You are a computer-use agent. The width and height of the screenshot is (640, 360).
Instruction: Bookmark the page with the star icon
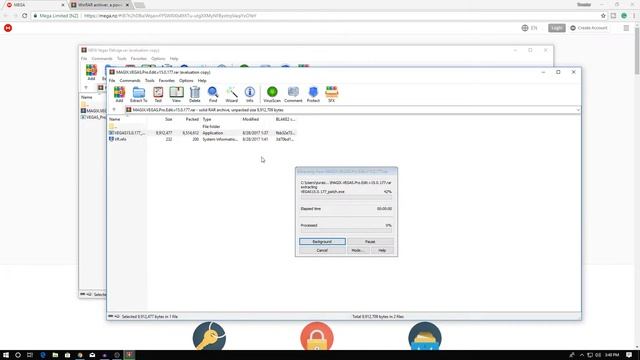(603, 16)
